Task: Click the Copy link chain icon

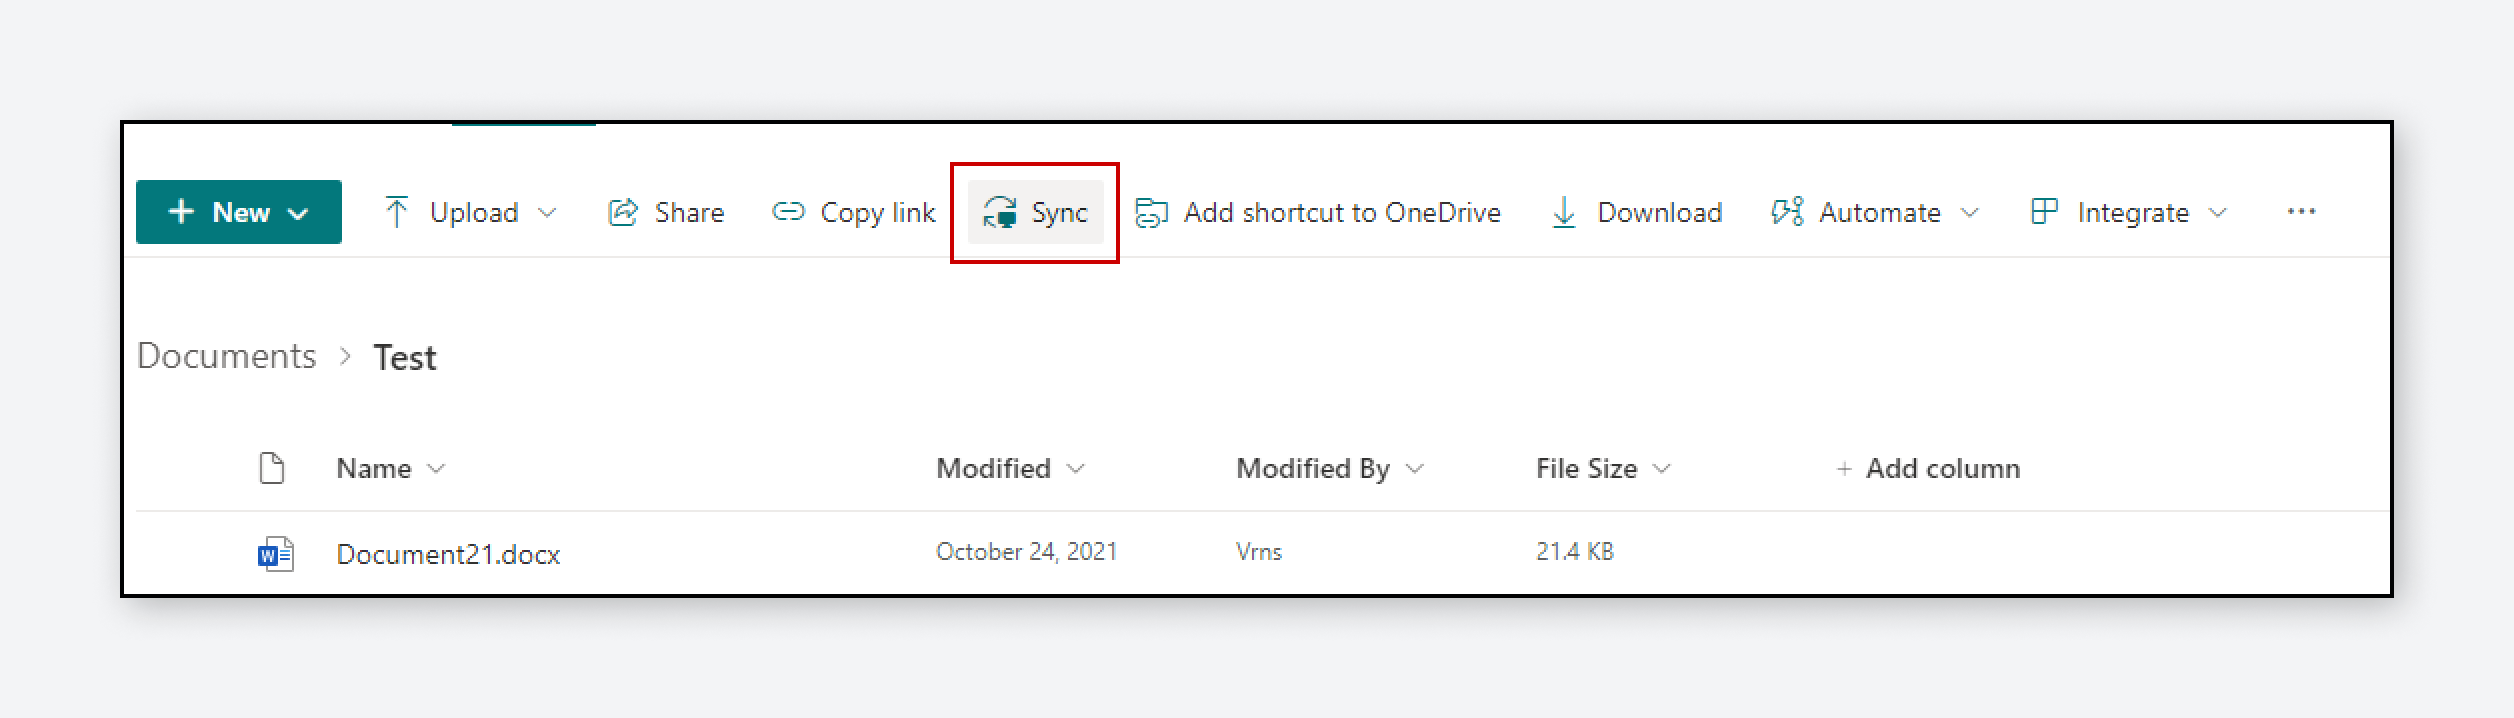Action: coord(788,212)
